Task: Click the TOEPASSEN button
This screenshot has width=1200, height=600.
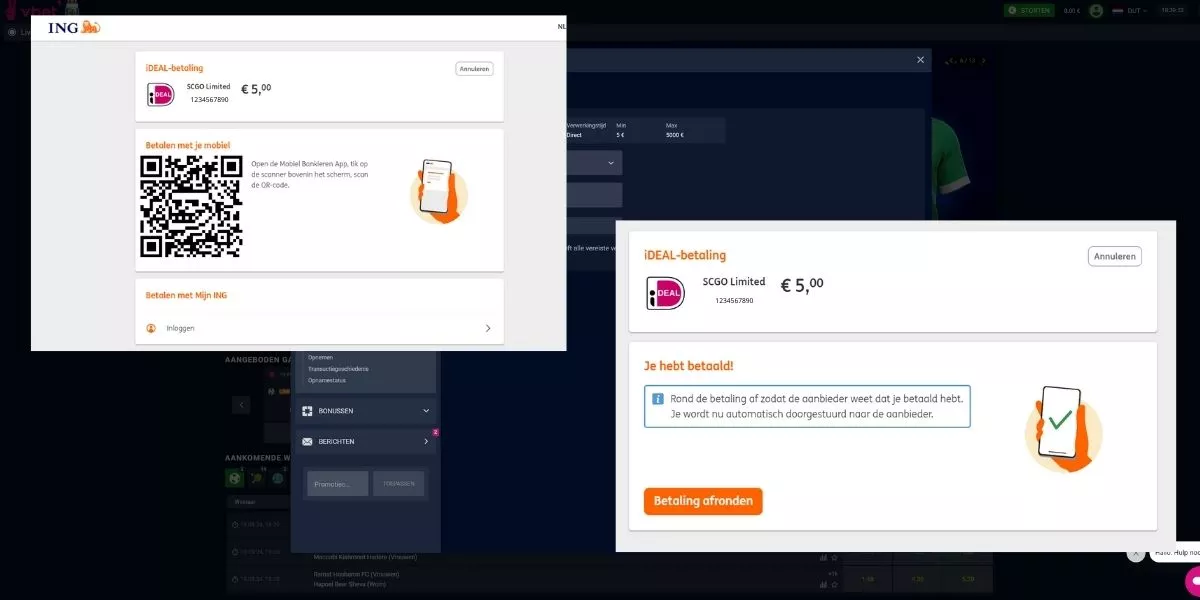Action: pyautogui.click(x=399, y=484)
